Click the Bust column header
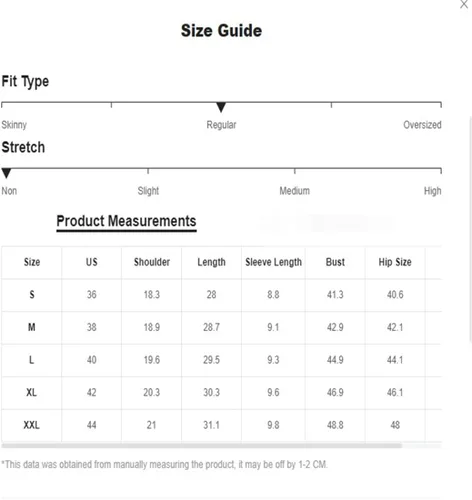Image resolution: width=472 pixels, height=500 pixels. (335, 262)
